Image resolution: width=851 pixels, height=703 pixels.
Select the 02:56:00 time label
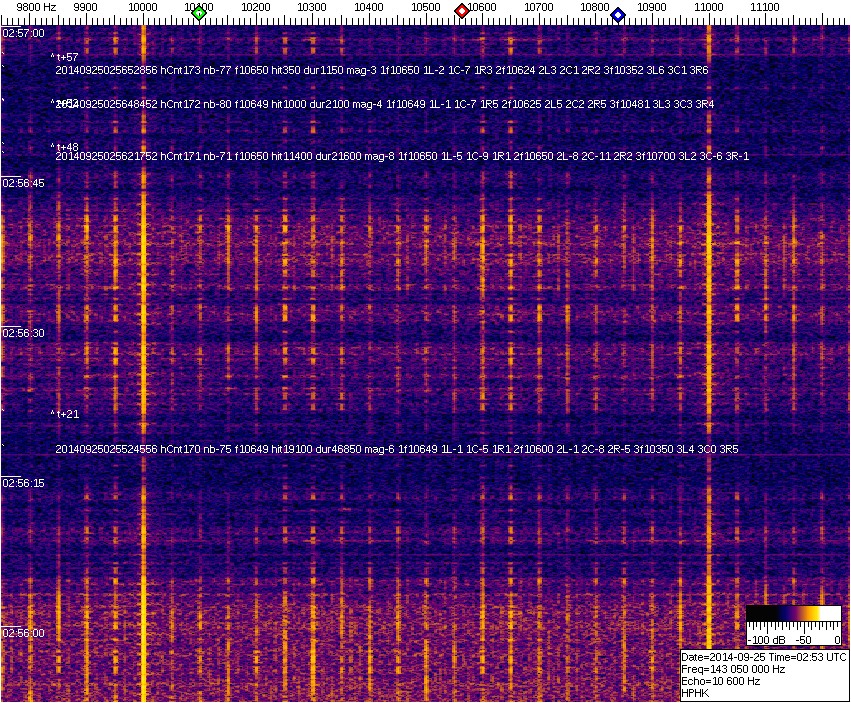click(24, 633)
